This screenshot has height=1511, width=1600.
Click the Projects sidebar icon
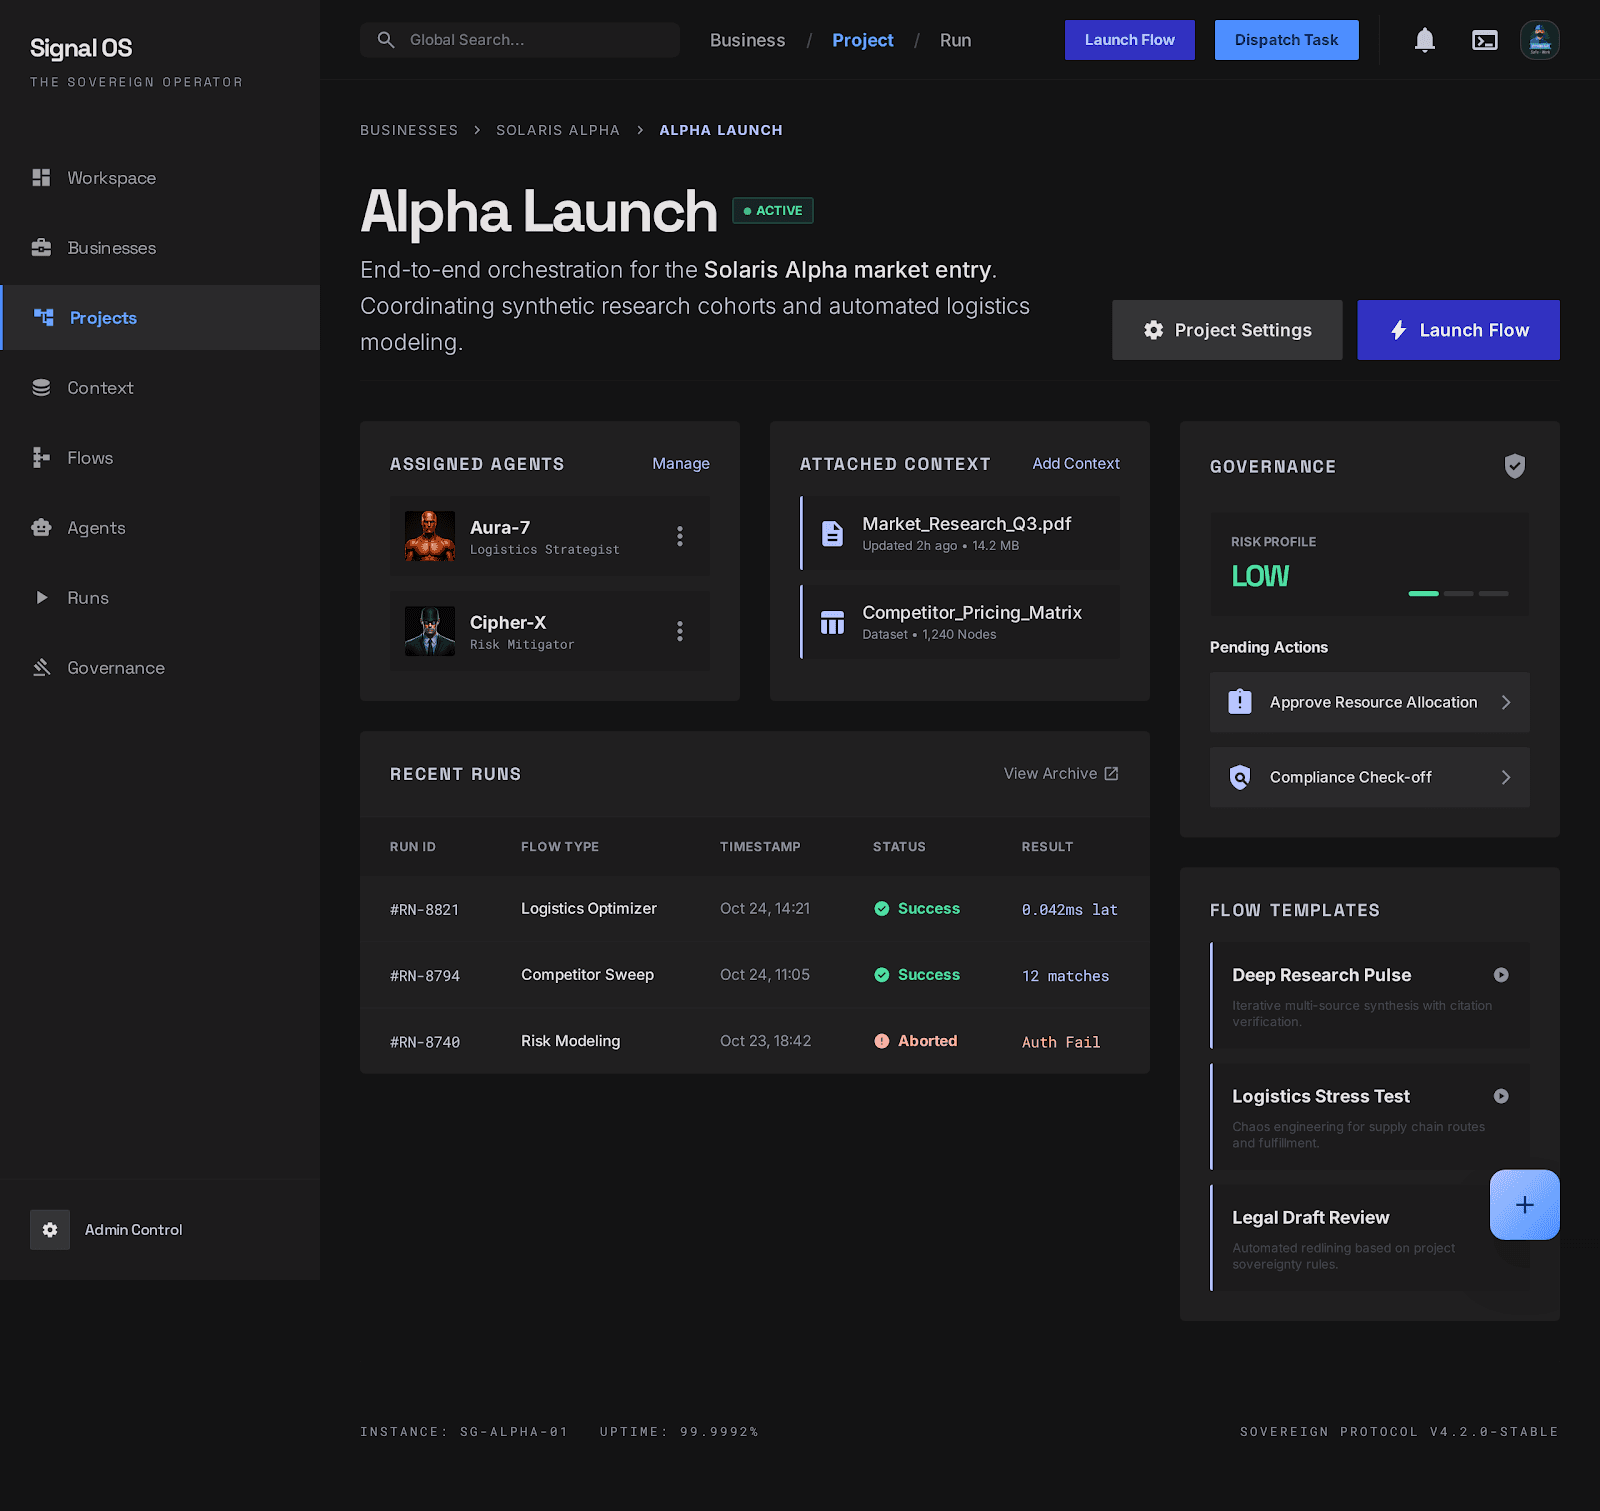(x=44, y=317)
